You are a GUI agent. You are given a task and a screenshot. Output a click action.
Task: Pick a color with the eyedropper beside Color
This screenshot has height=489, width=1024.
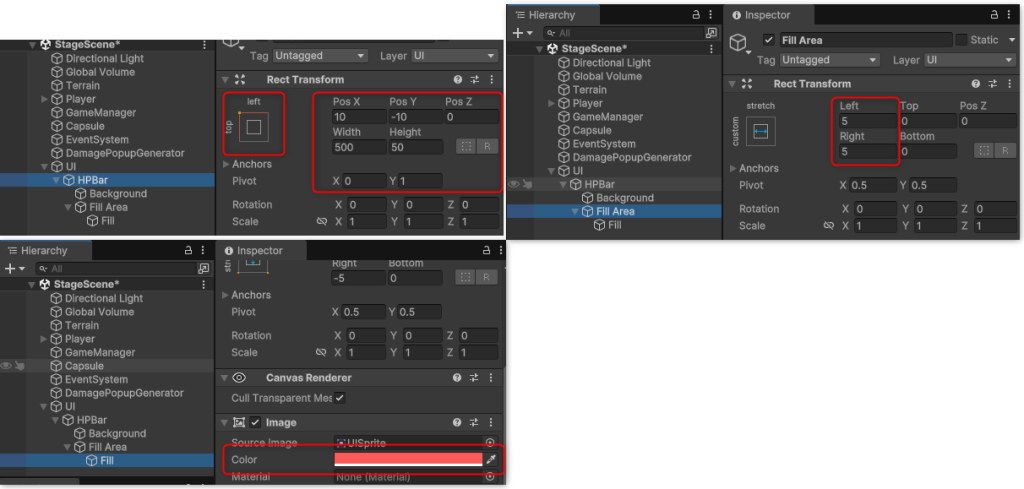pyautogui.click(x=490, y=459)
